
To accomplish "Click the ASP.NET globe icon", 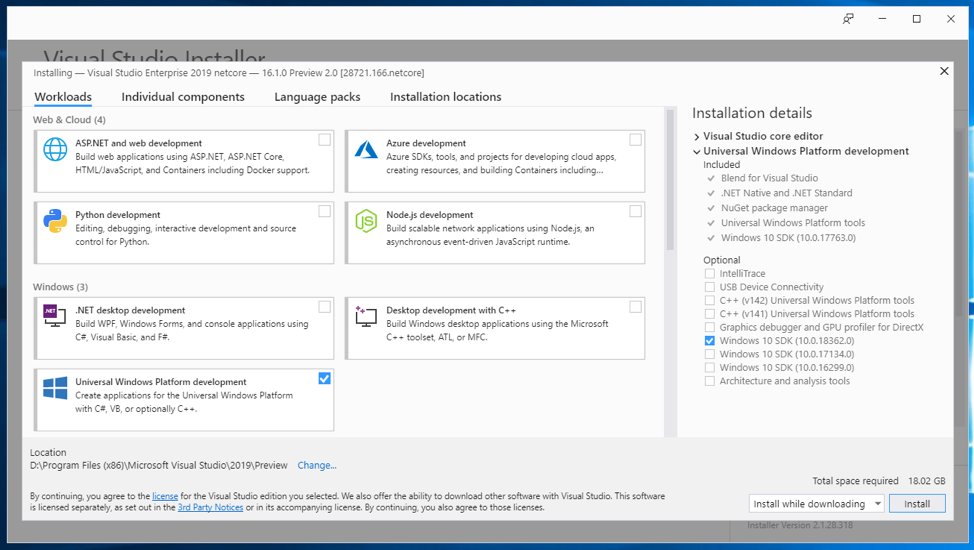I will (55, 150).
